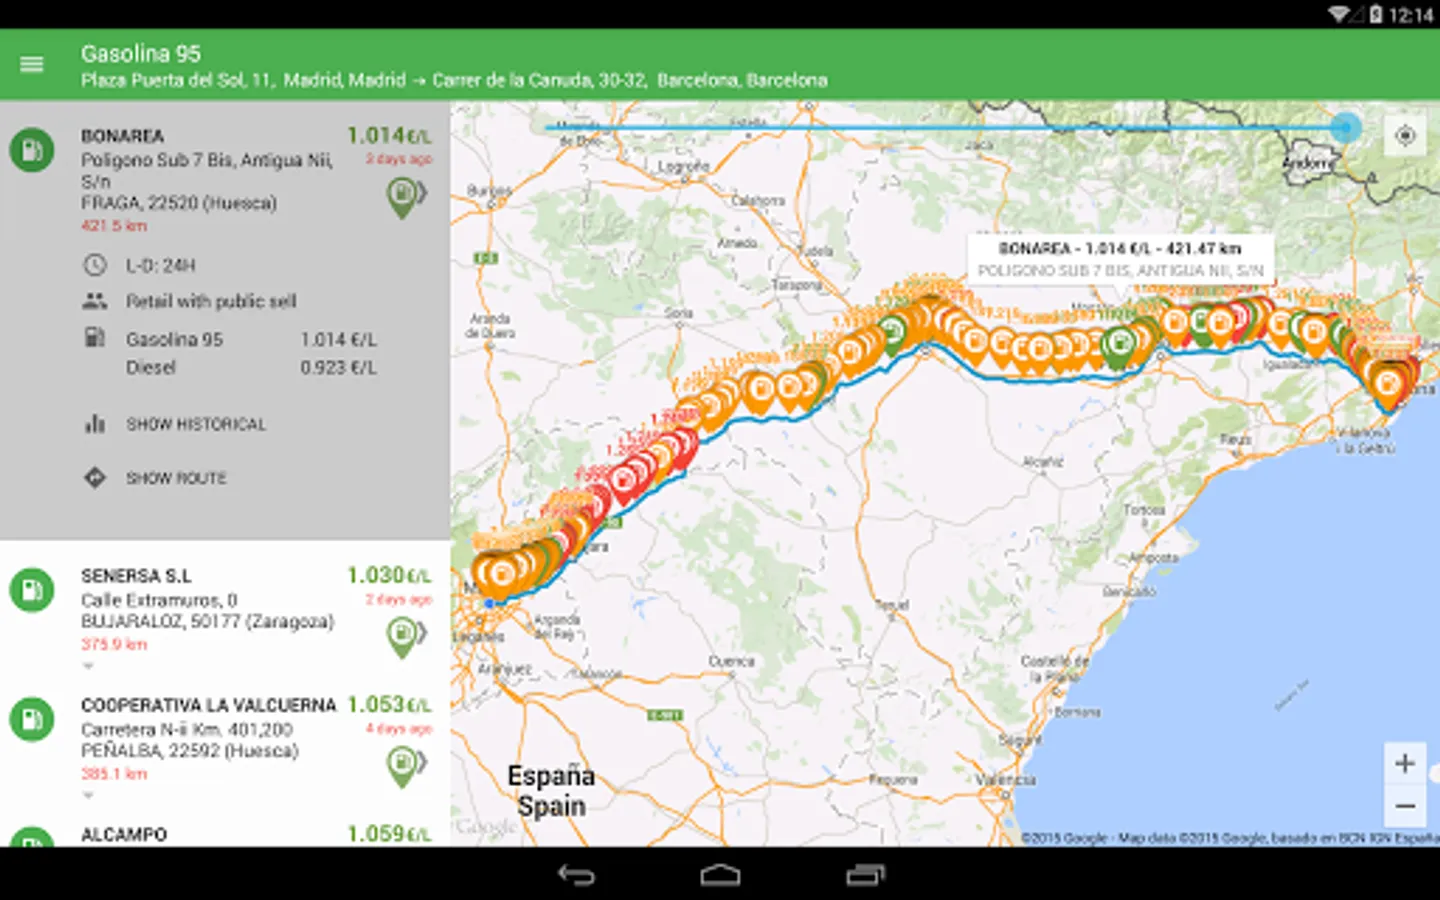
Task: Select the BONAREA green map marker
Action: 1119,347
